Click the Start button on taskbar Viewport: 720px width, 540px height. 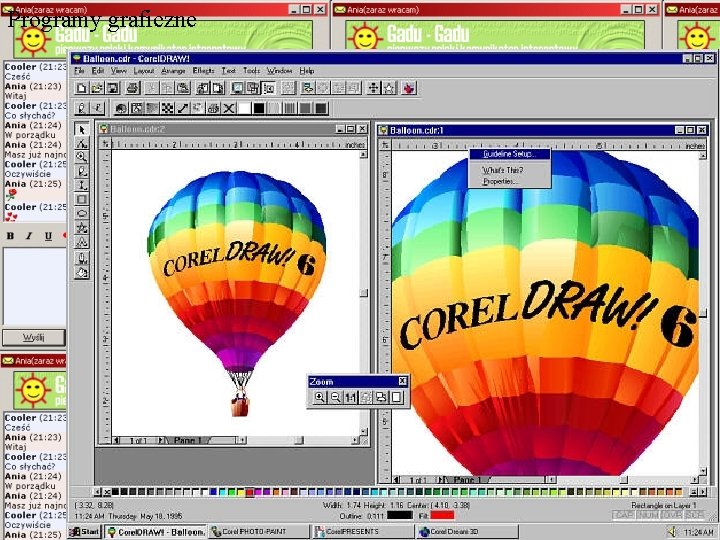84,532
